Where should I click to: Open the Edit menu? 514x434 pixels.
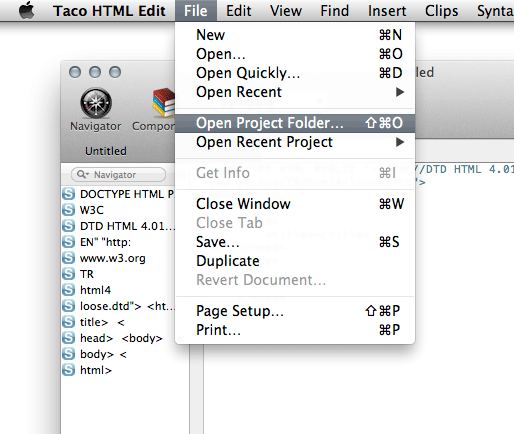pos(238,11)
